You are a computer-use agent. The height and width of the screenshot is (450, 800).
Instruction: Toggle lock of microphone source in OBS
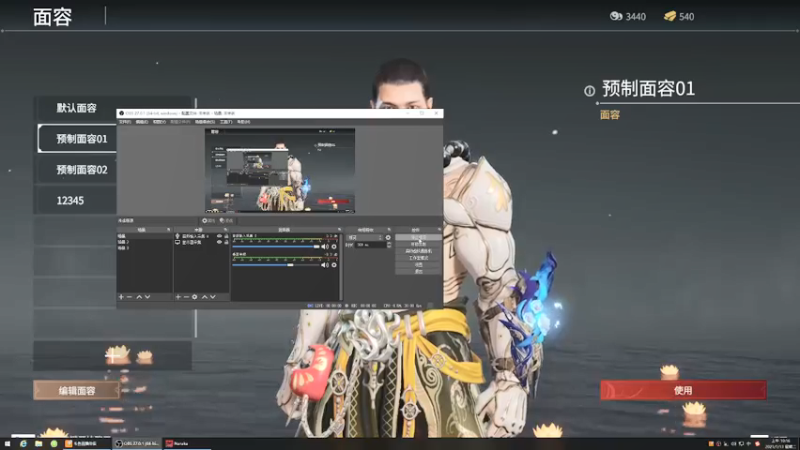click(x=226, y=236)
